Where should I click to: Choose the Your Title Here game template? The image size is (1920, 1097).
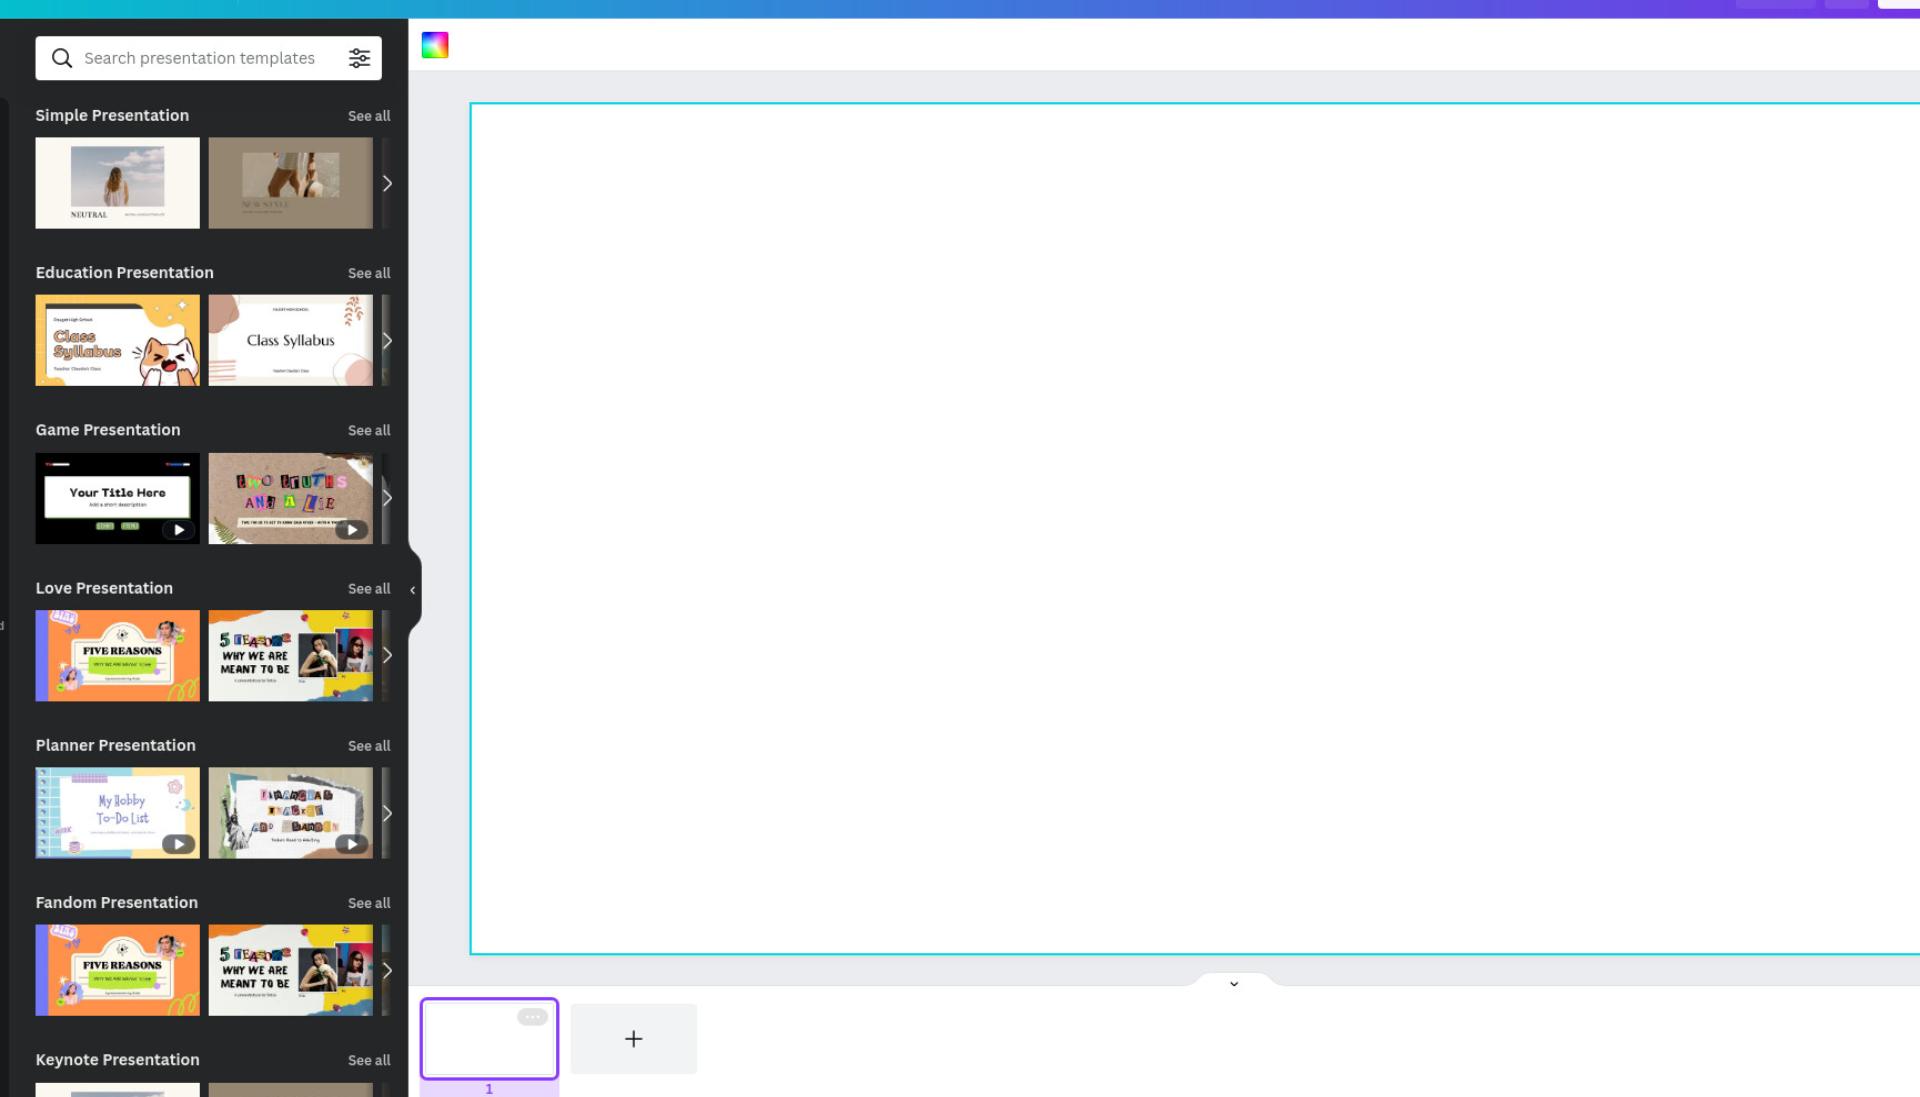(x=118, y=498)
